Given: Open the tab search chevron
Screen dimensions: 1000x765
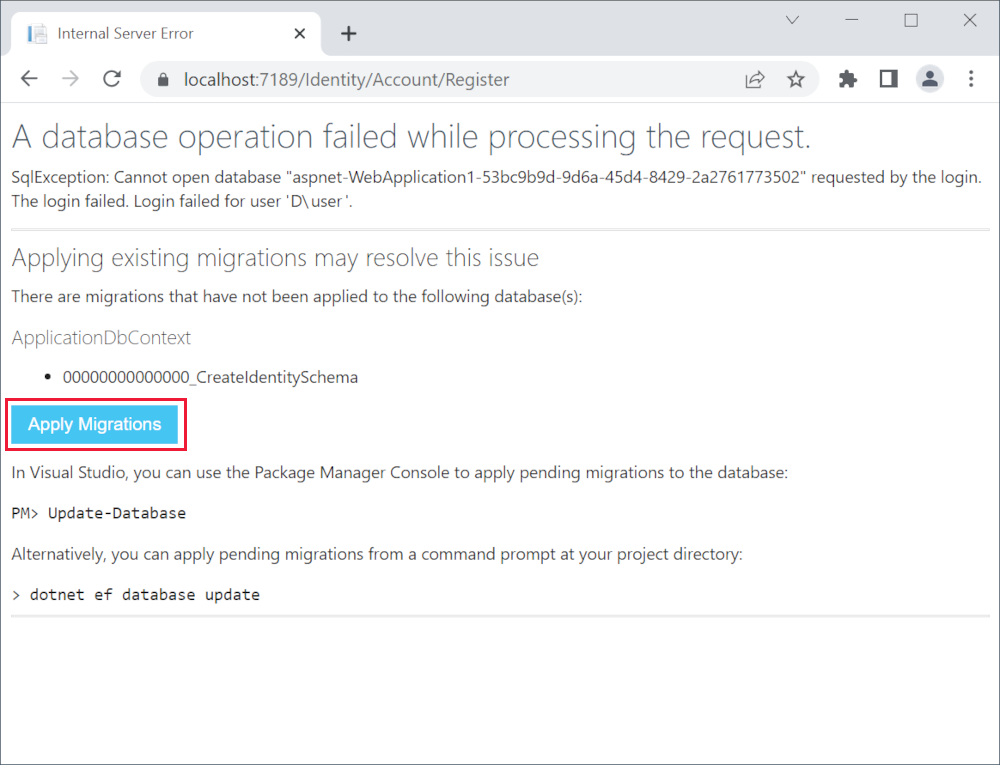Looking at the screenshot, I should (x=792, y=19).
